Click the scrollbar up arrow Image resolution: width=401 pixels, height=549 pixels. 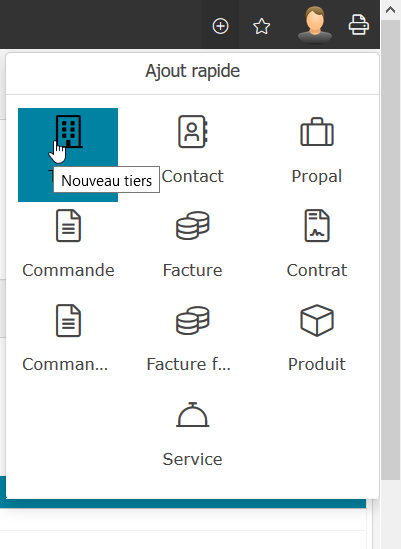click(390, 10)
